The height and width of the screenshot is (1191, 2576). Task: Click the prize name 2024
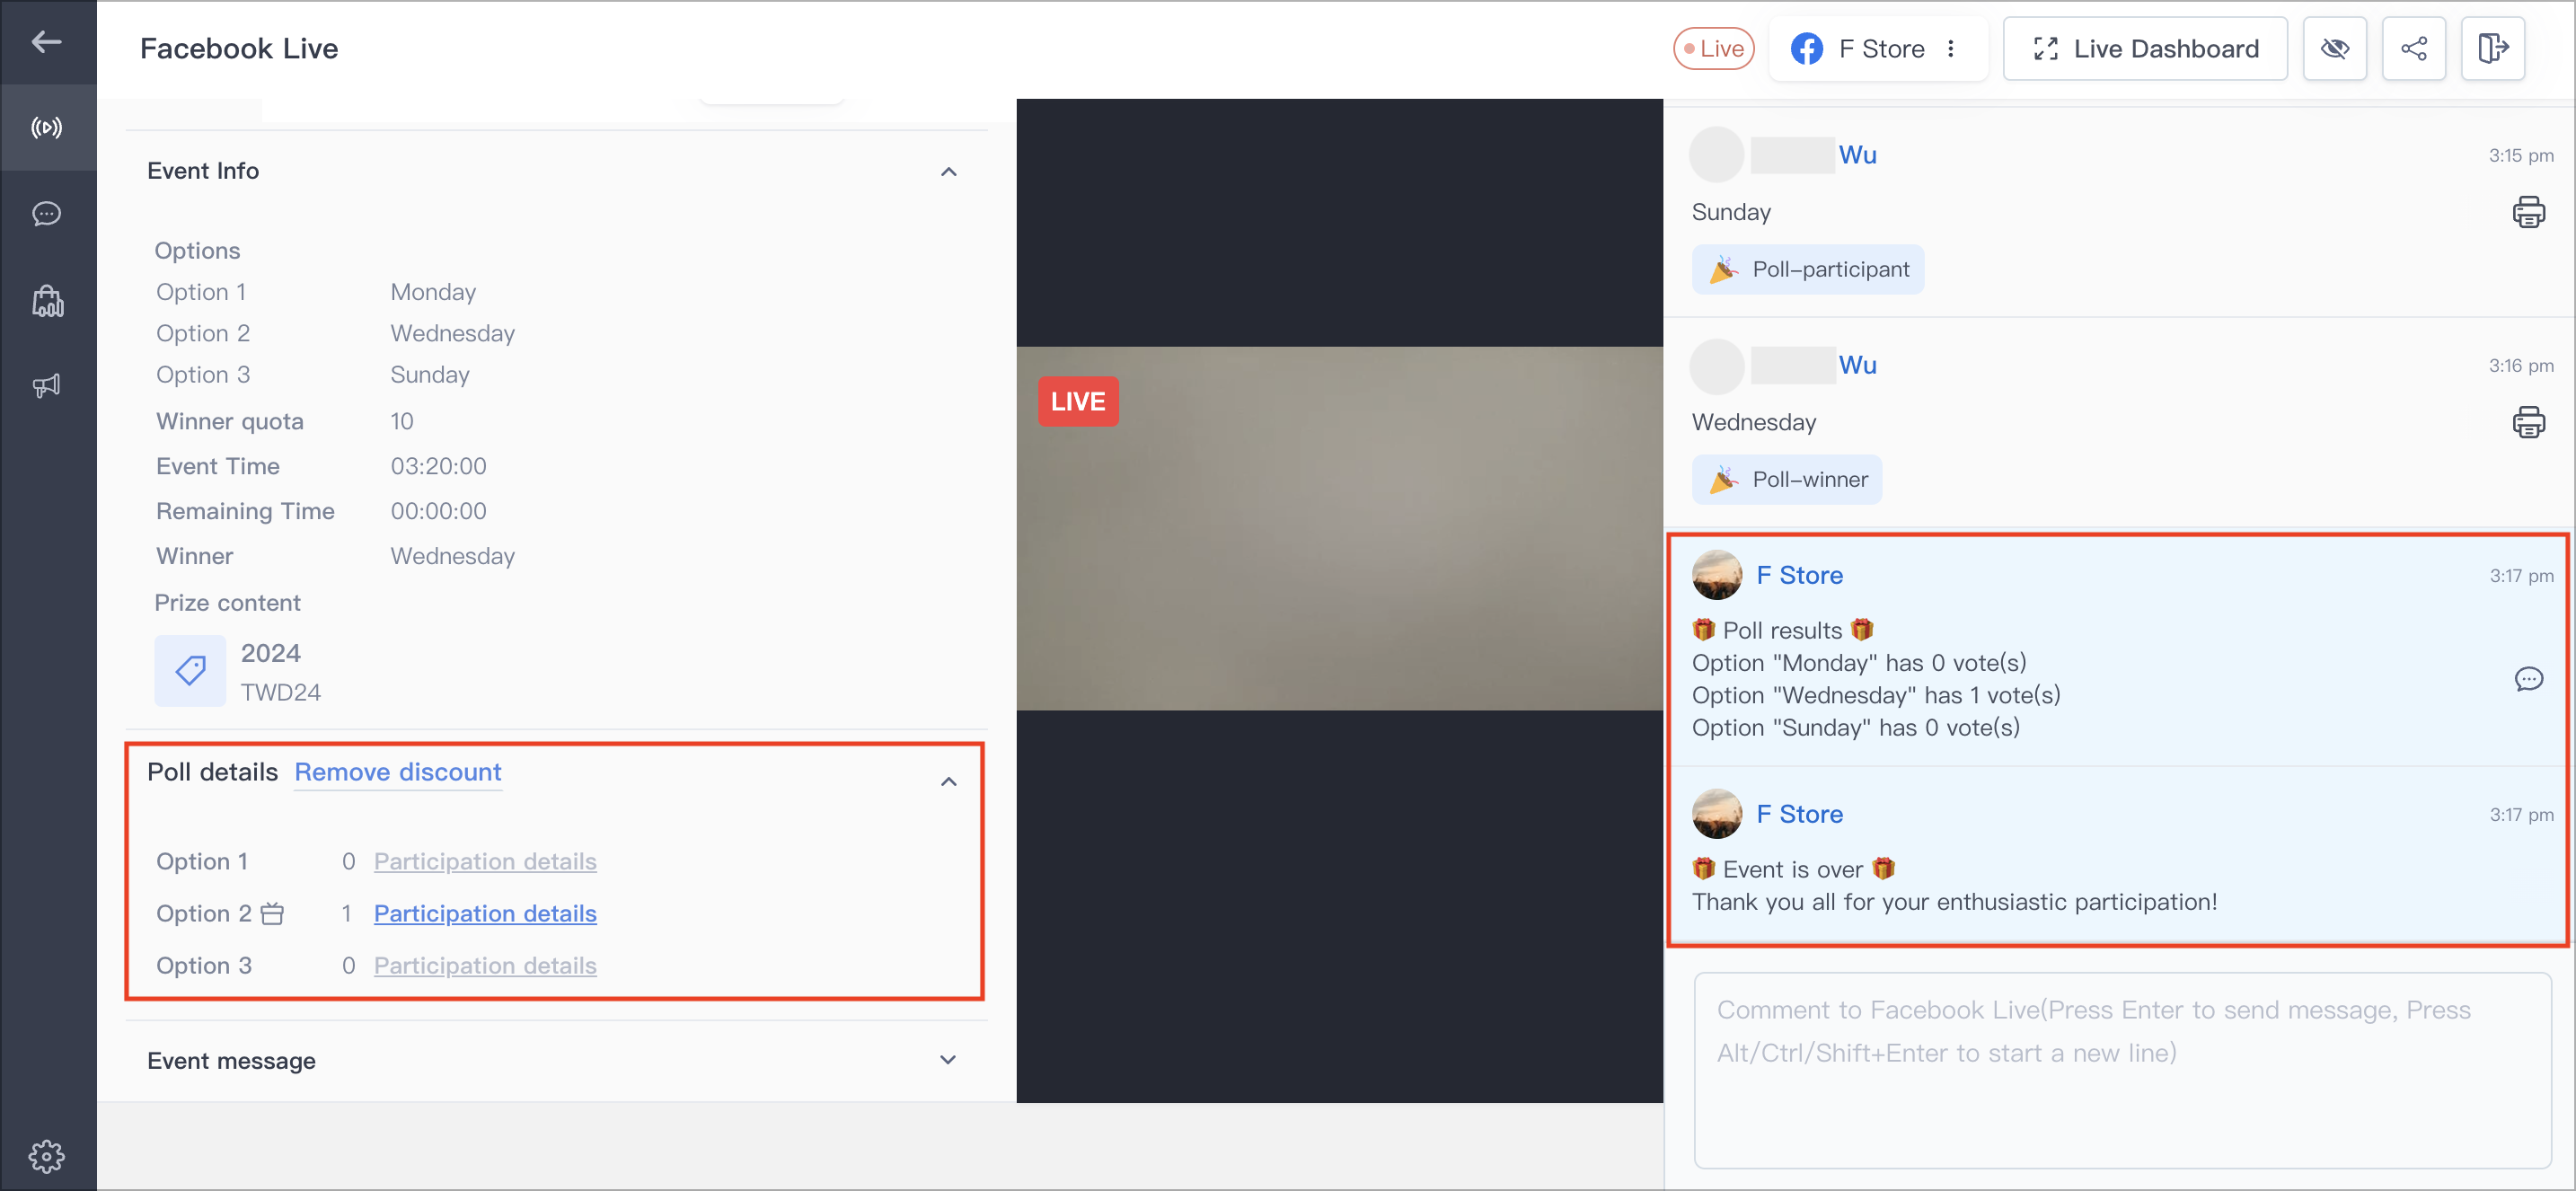[x=270, y=653]
